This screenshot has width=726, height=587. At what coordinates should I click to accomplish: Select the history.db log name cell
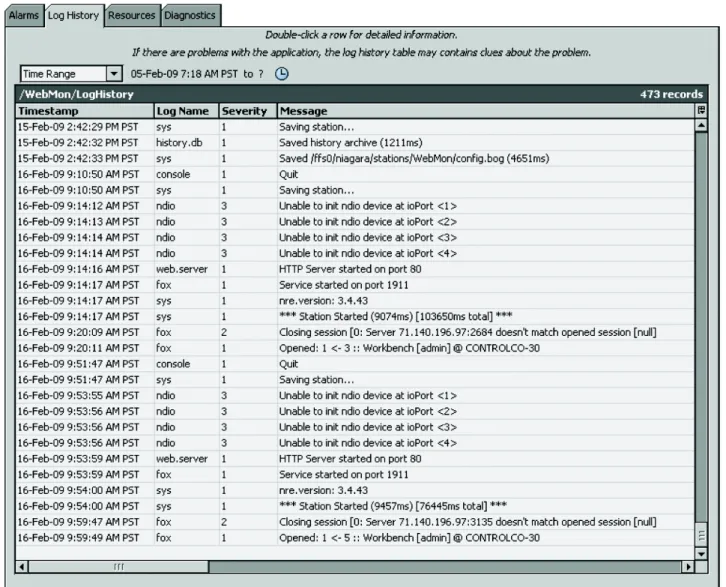tap(186, 143)
